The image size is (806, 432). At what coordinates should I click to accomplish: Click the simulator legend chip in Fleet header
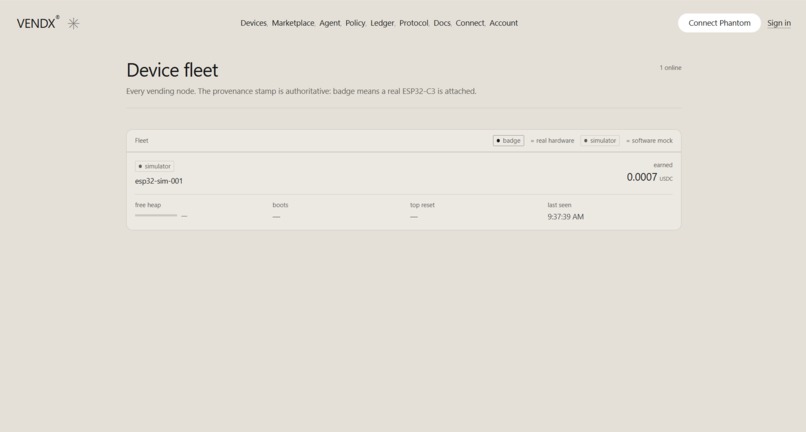[x=600, y=140]
